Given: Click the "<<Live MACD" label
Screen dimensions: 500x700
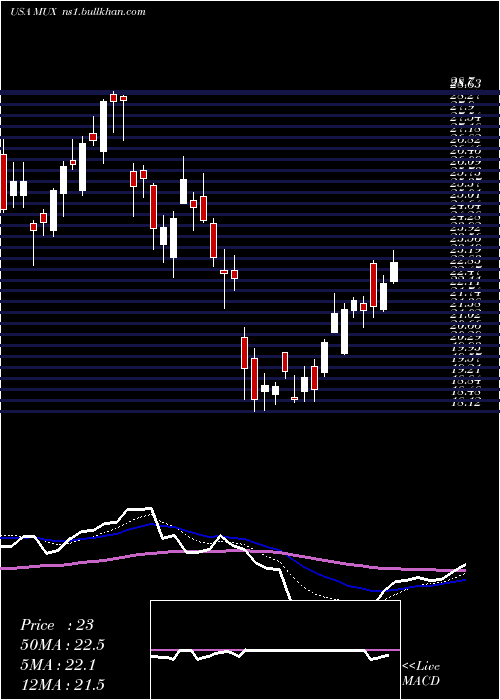Looking at the screenshot, I should [x=421, y=673].
